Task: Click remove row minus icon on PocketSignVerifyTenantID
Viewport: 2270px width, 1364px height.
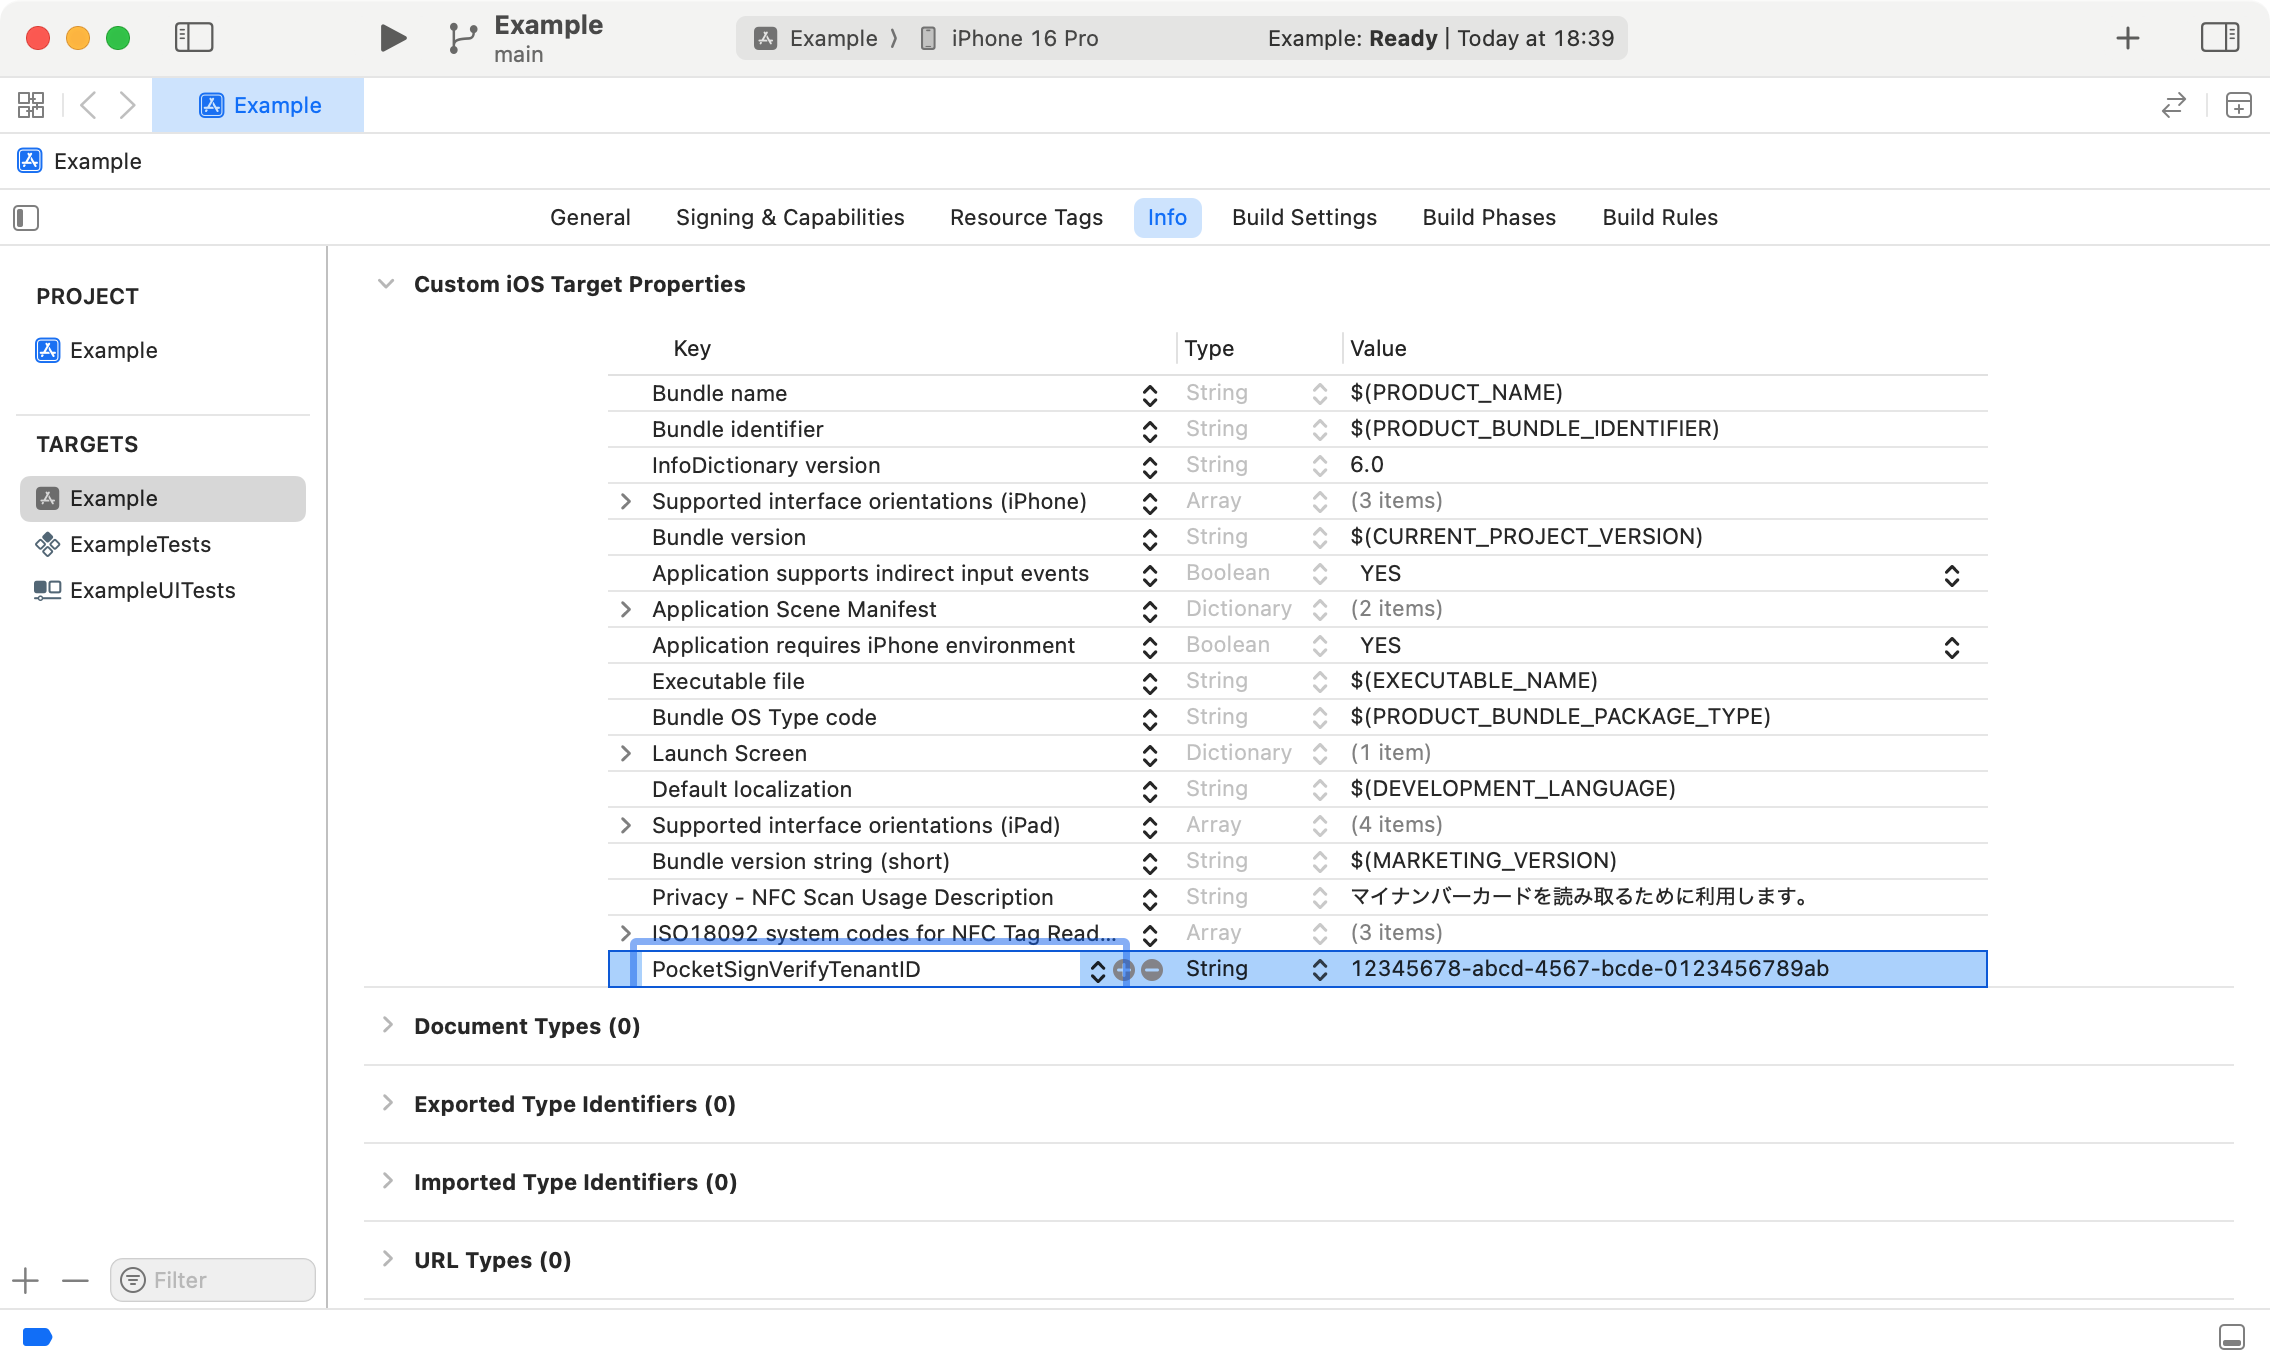Action: 1152,970
